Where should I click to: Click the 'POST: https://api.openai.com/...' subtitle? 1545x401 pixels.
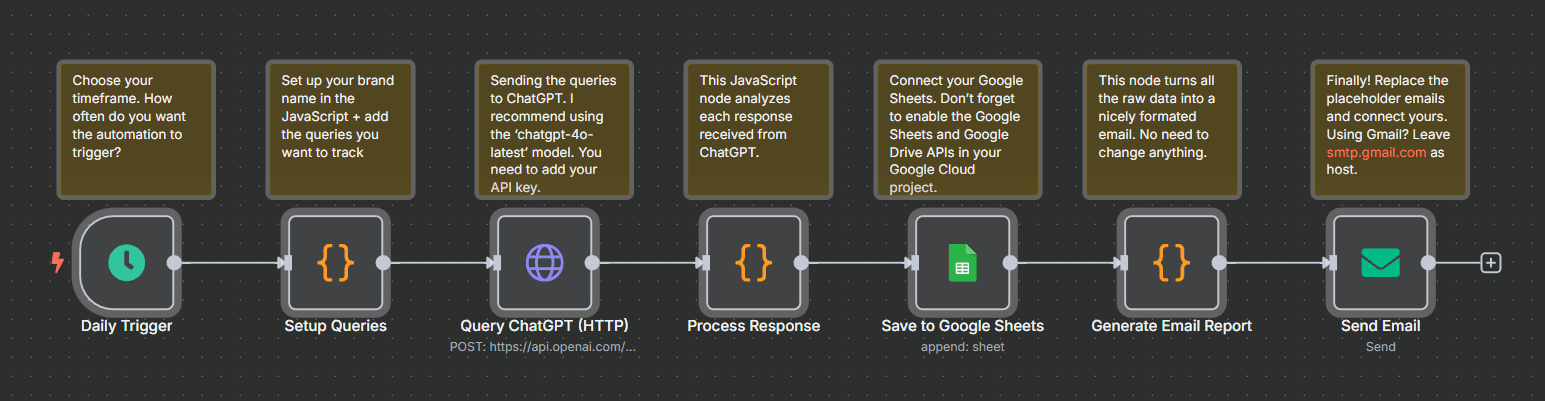pos(543,347)
